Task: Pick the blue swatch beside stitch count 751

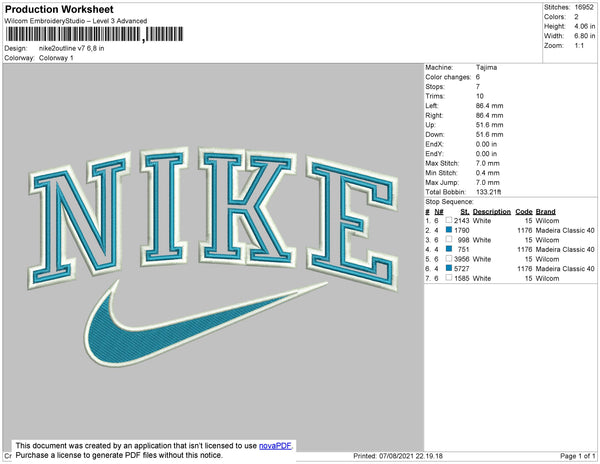Action: click(449, 249)
